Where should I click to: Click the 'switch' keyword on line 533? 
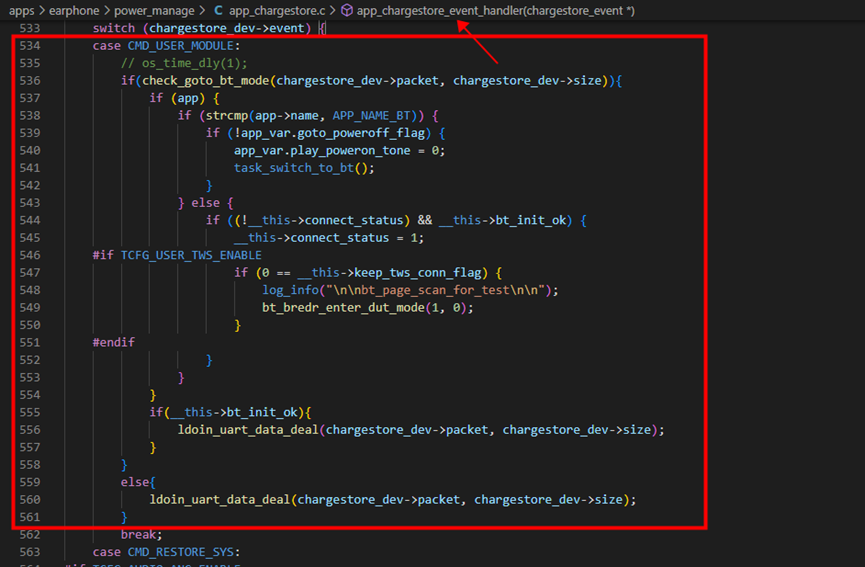point(114,28)
